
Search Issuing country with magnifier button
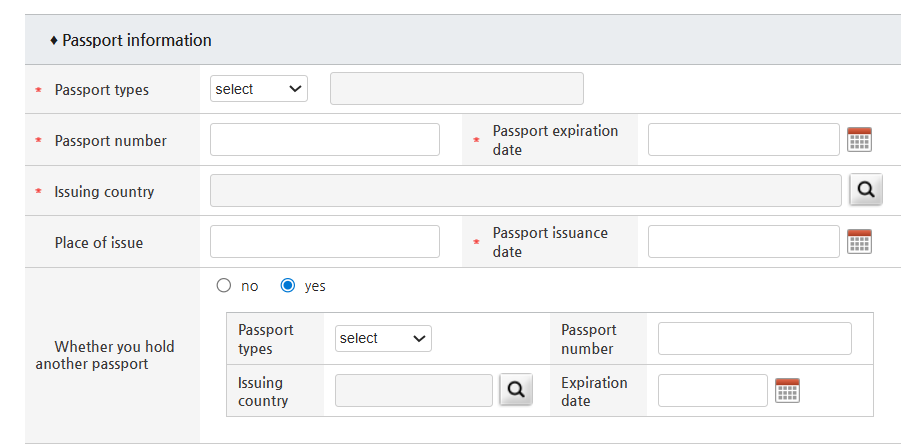click(x=866, y=190)
